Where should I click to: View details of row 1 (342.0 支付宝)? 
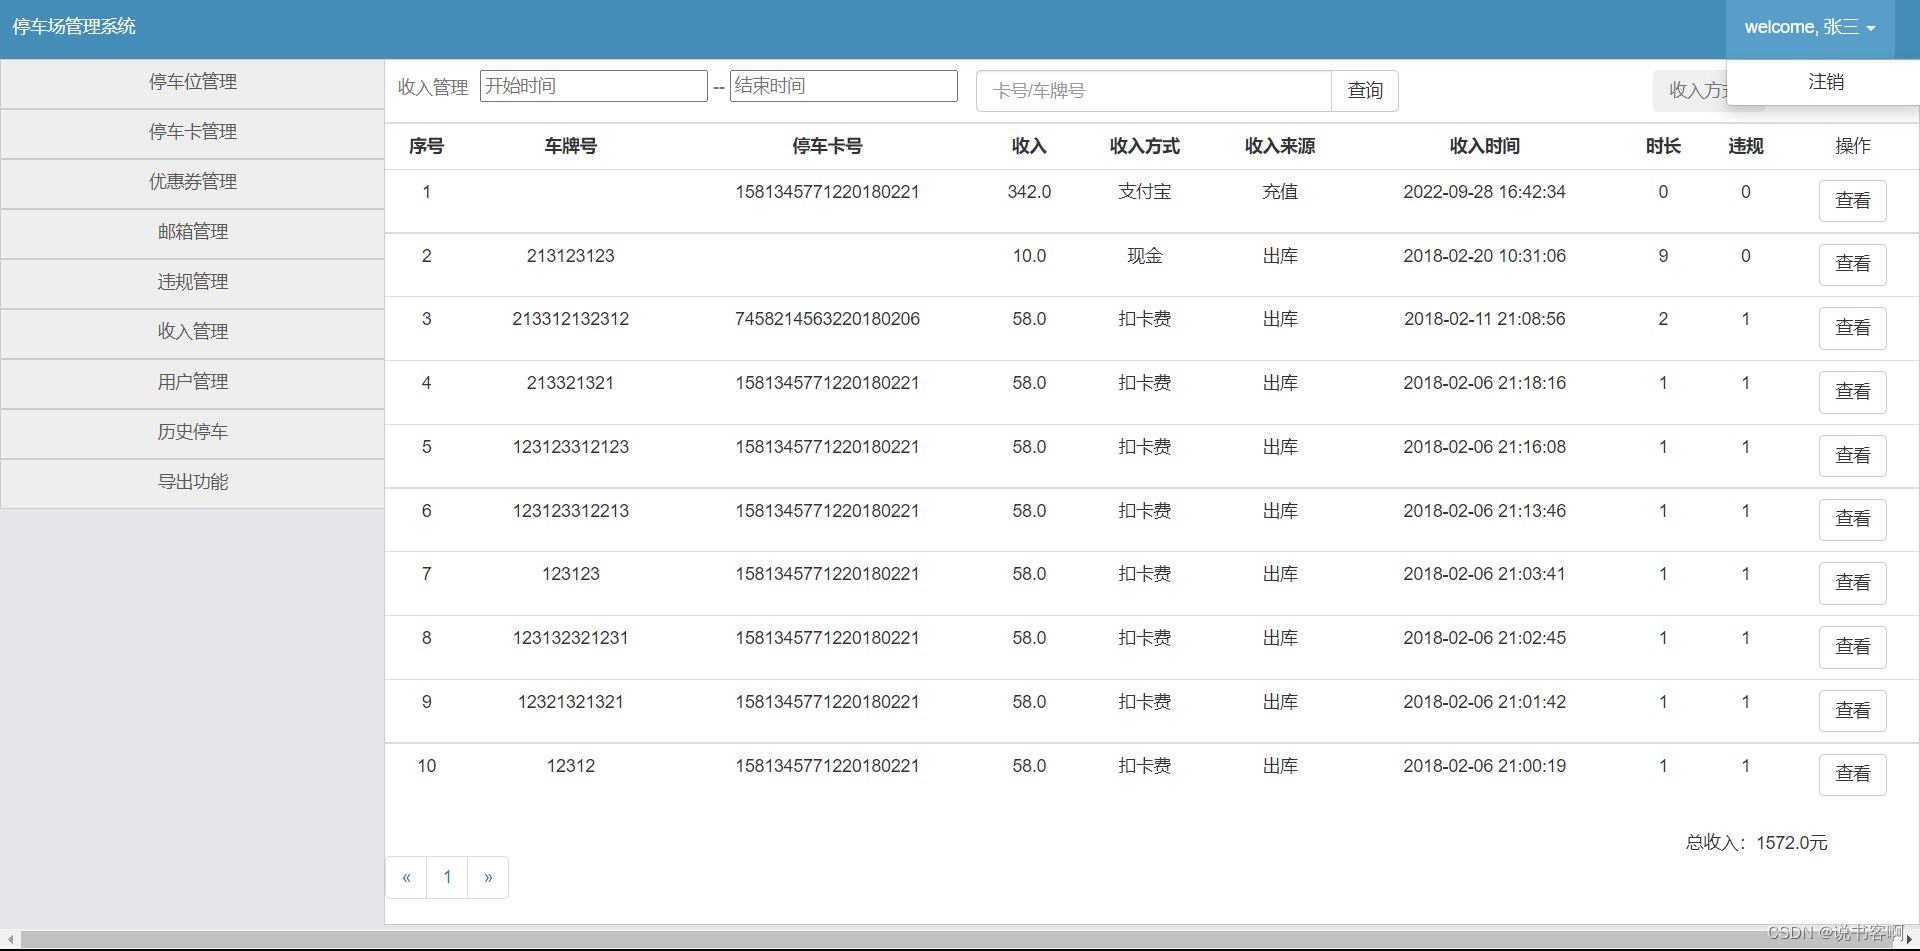[1852, 201]
